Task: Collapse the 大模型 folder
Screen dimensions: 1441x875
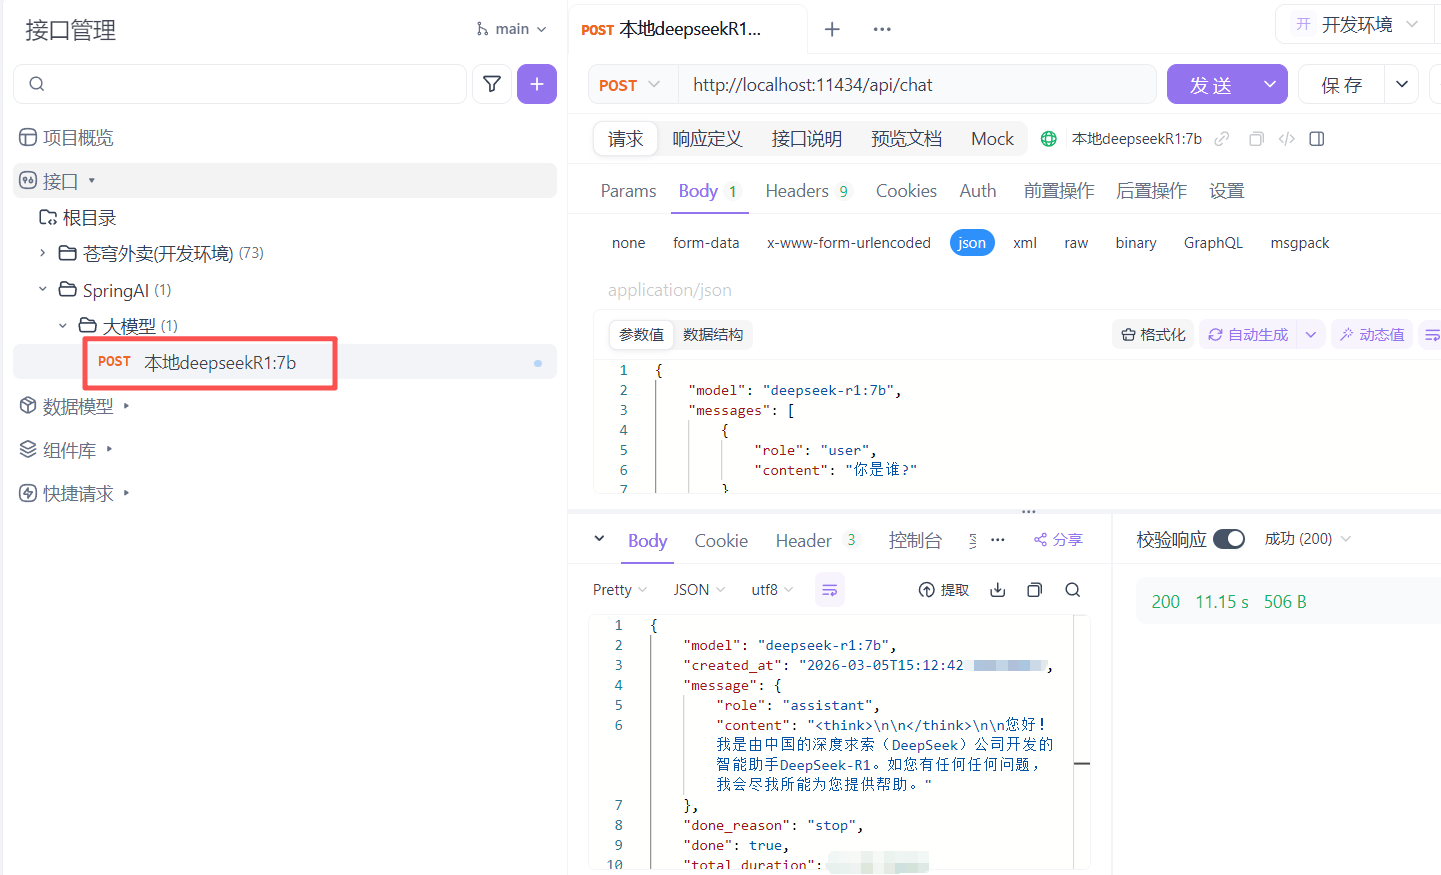Action: 62,326
